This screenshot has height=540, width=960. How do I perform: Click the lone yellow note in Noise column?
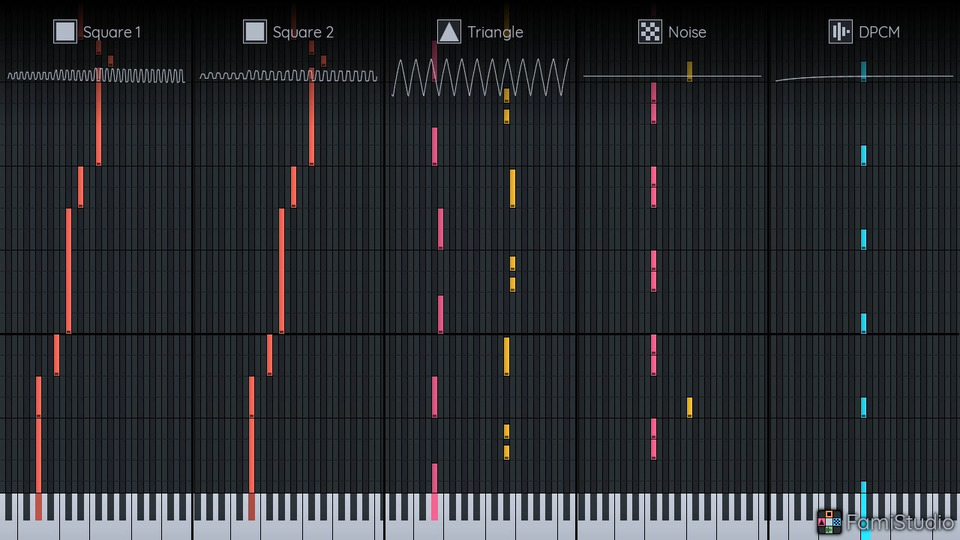click(689, 408)
